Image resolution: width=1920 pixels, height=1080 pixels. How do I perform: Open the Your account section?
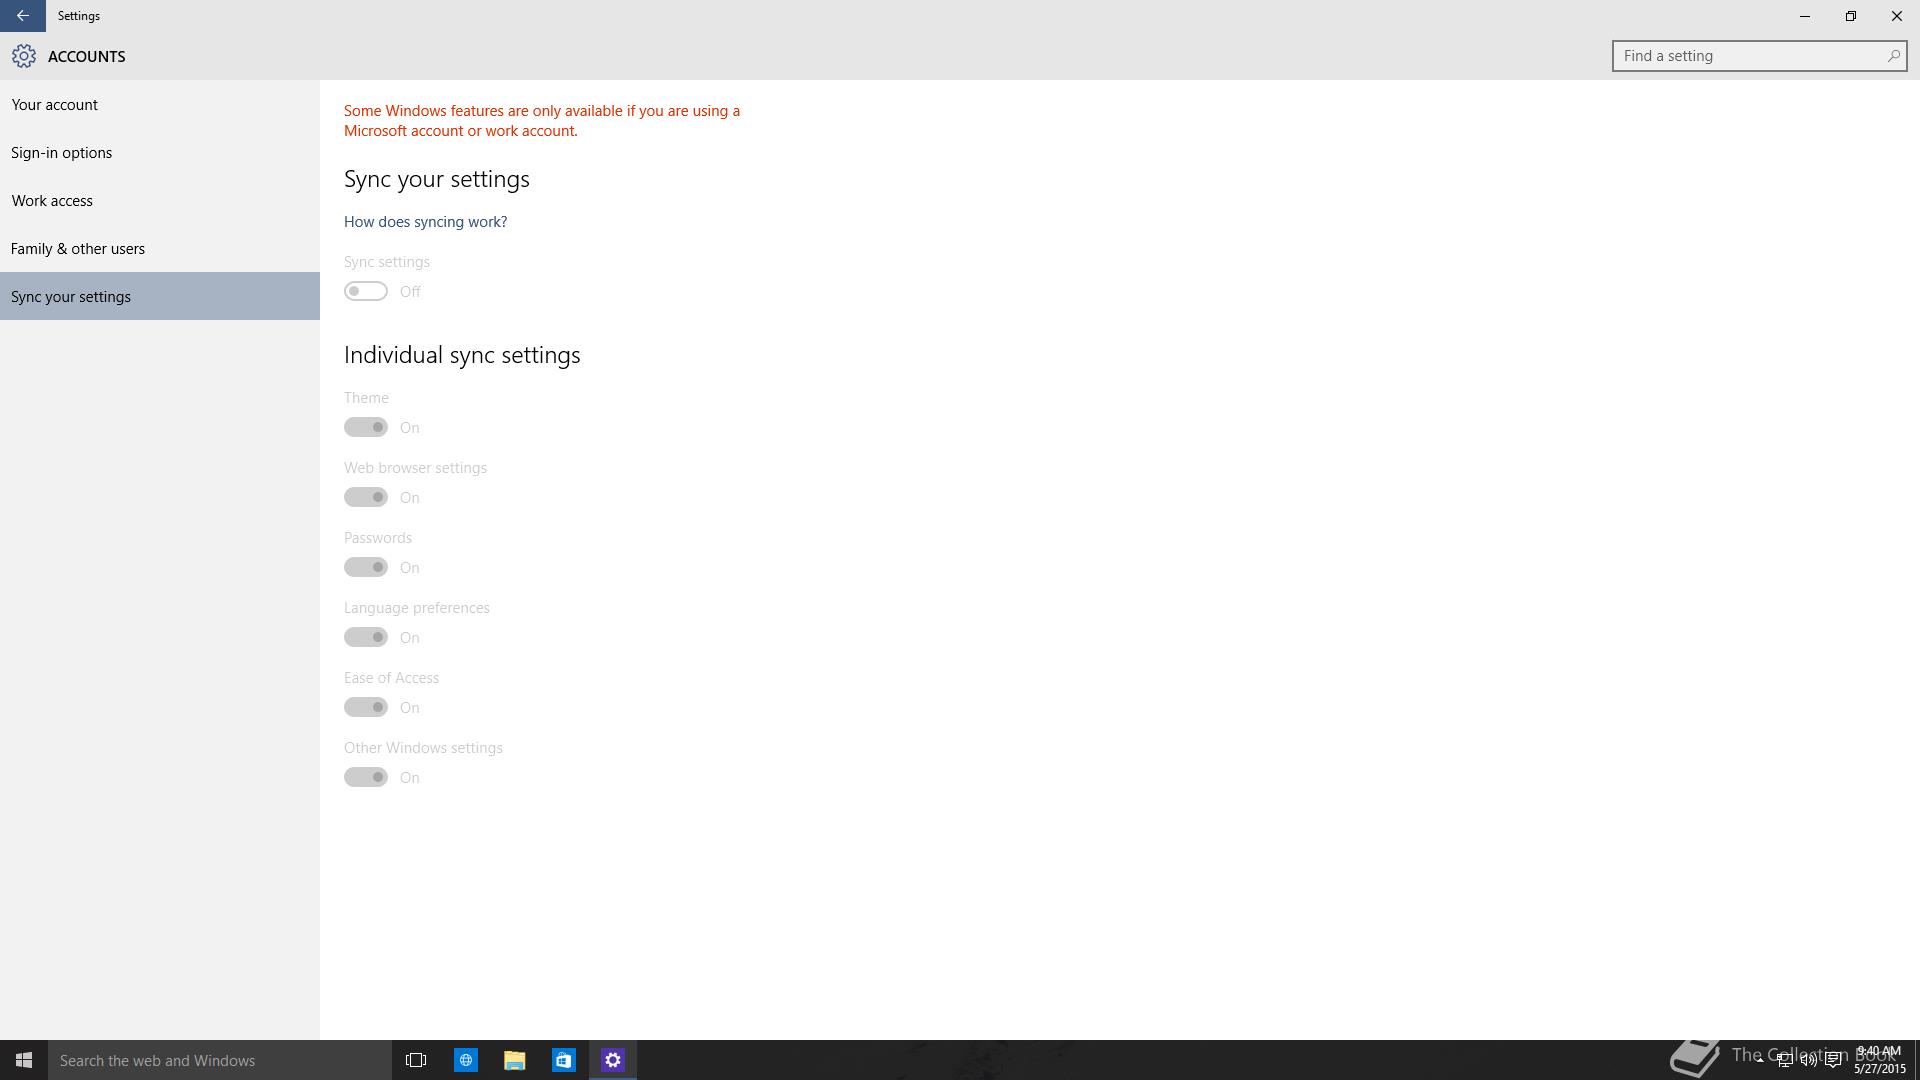coord(160,104)
